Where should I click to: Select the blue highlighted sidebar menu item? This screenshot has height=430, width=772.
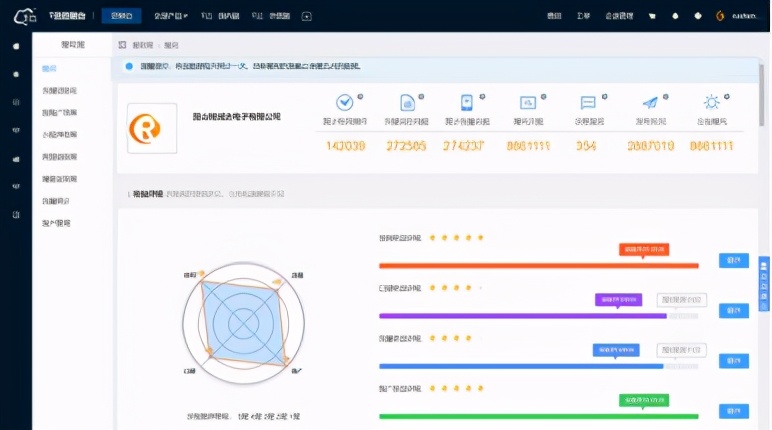point(50,68)
